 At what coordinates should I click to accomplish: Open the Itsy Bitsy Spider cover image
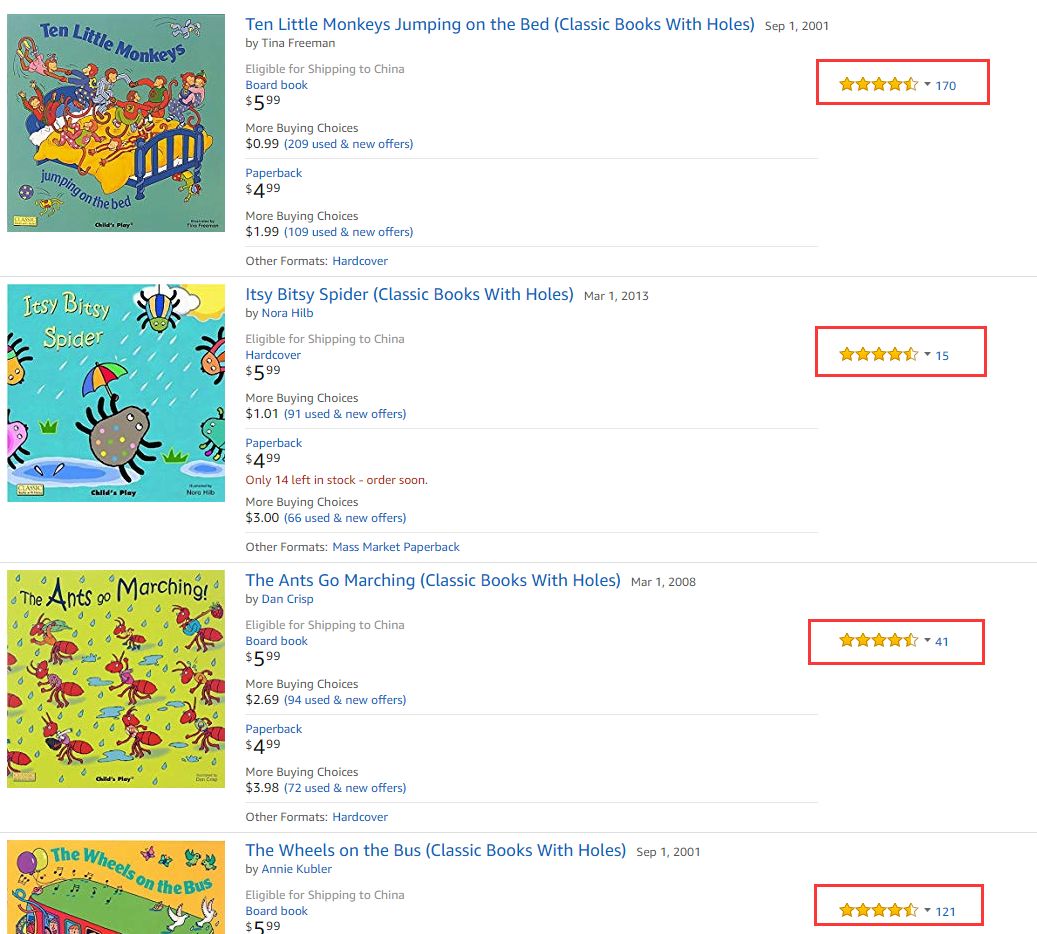[116, 393]
